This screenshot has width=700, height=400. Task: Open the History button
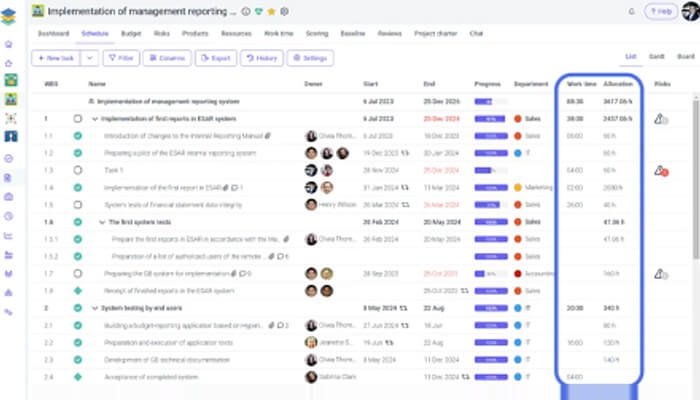(262, 58)
